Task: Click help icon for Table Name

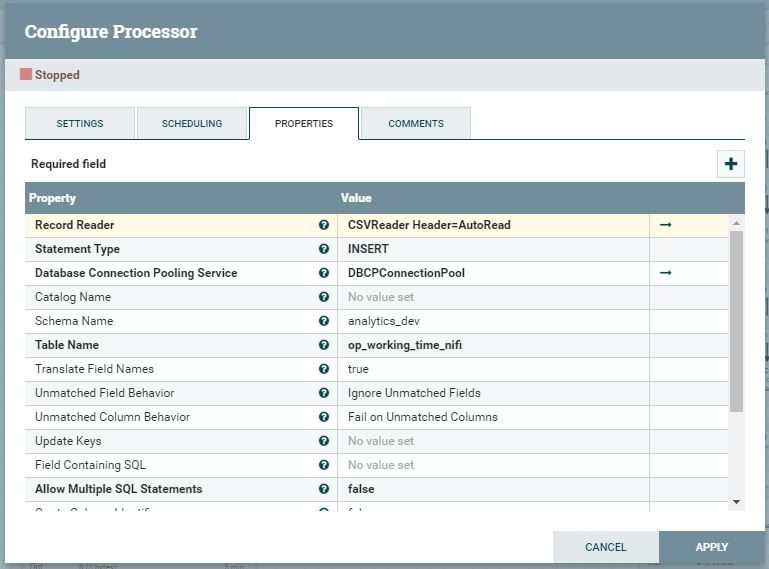Action: tap(324, 345)
